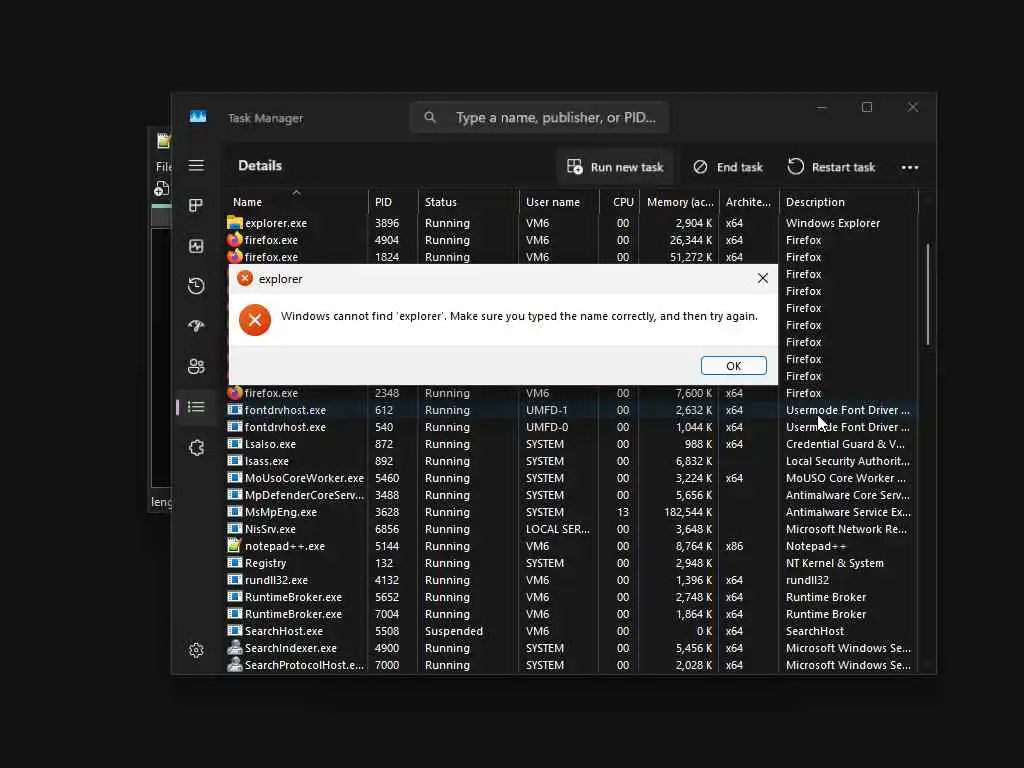This screenshot has height=768, width=1024.
Task: Sort by the Description column header
Action: pos(848,202)
